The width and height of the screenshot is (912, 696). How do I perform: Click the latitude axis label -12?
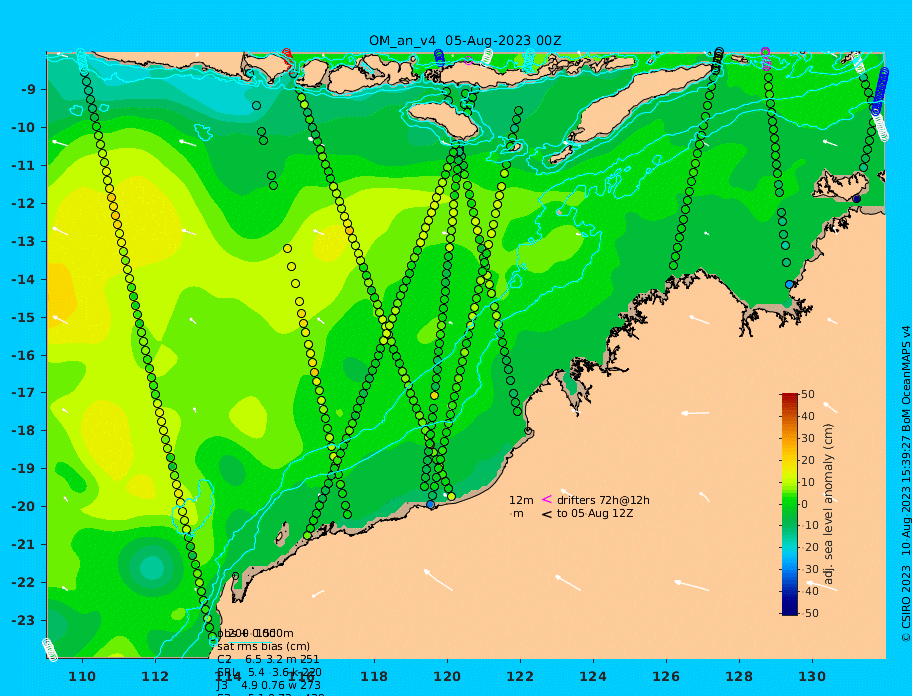pos(24,204)
